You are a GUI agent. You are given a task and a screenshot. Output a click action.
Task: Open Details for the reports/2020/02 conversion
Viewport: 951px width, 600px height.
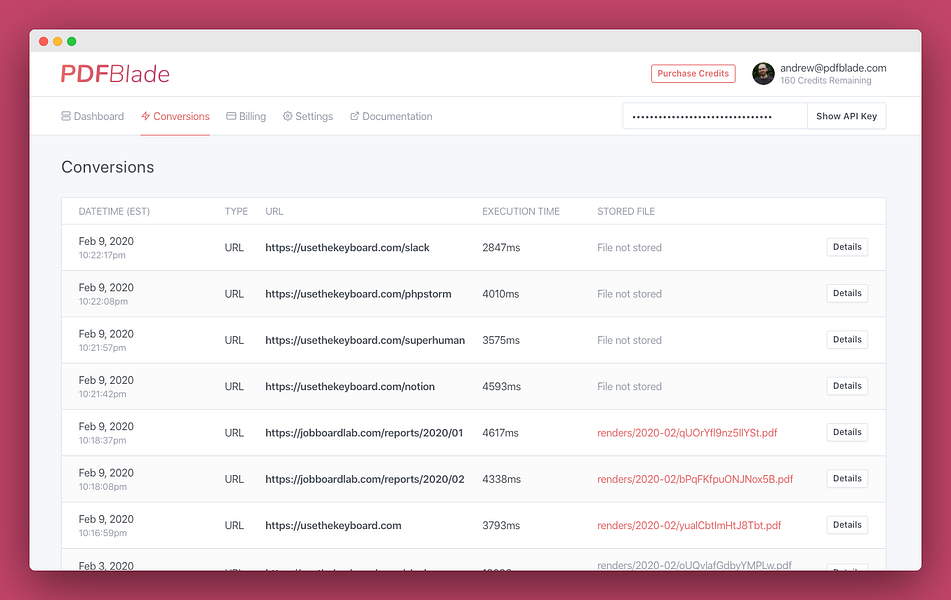(x=847, y=479)
